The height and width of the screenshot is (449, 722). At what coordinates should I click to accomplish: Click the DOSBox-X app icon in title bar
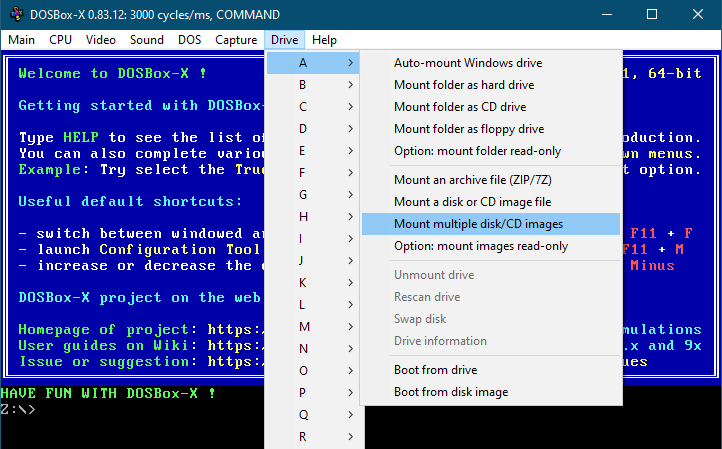pyautogui.click(x=17, y=14)
